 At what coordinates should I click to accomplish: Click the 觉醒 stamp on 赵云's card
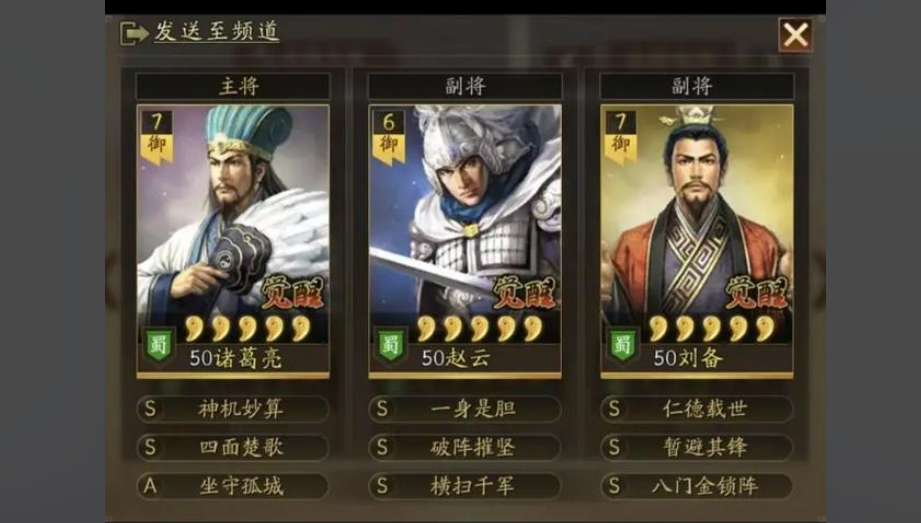(523, 292)
